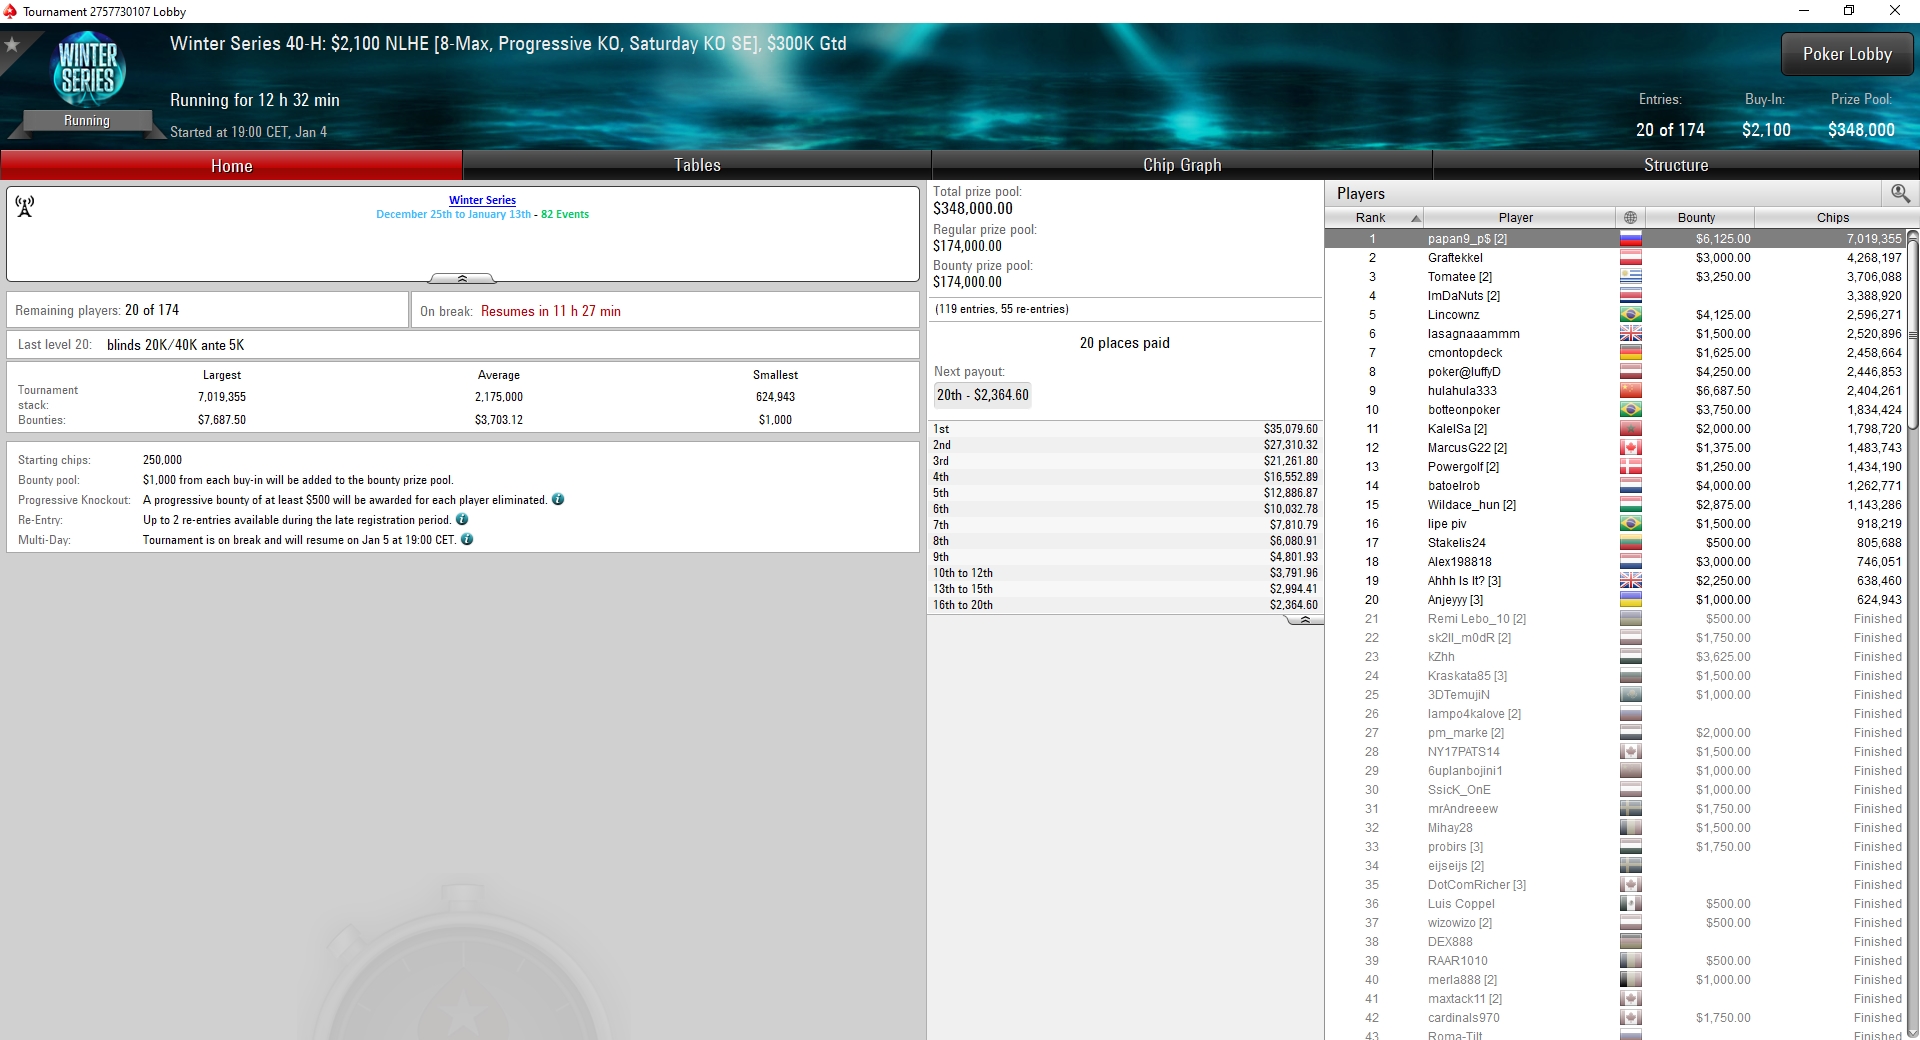This screenshot has width=1920, height=1040.
Task: Click the Winter Series logo
Action: (88, 68)
